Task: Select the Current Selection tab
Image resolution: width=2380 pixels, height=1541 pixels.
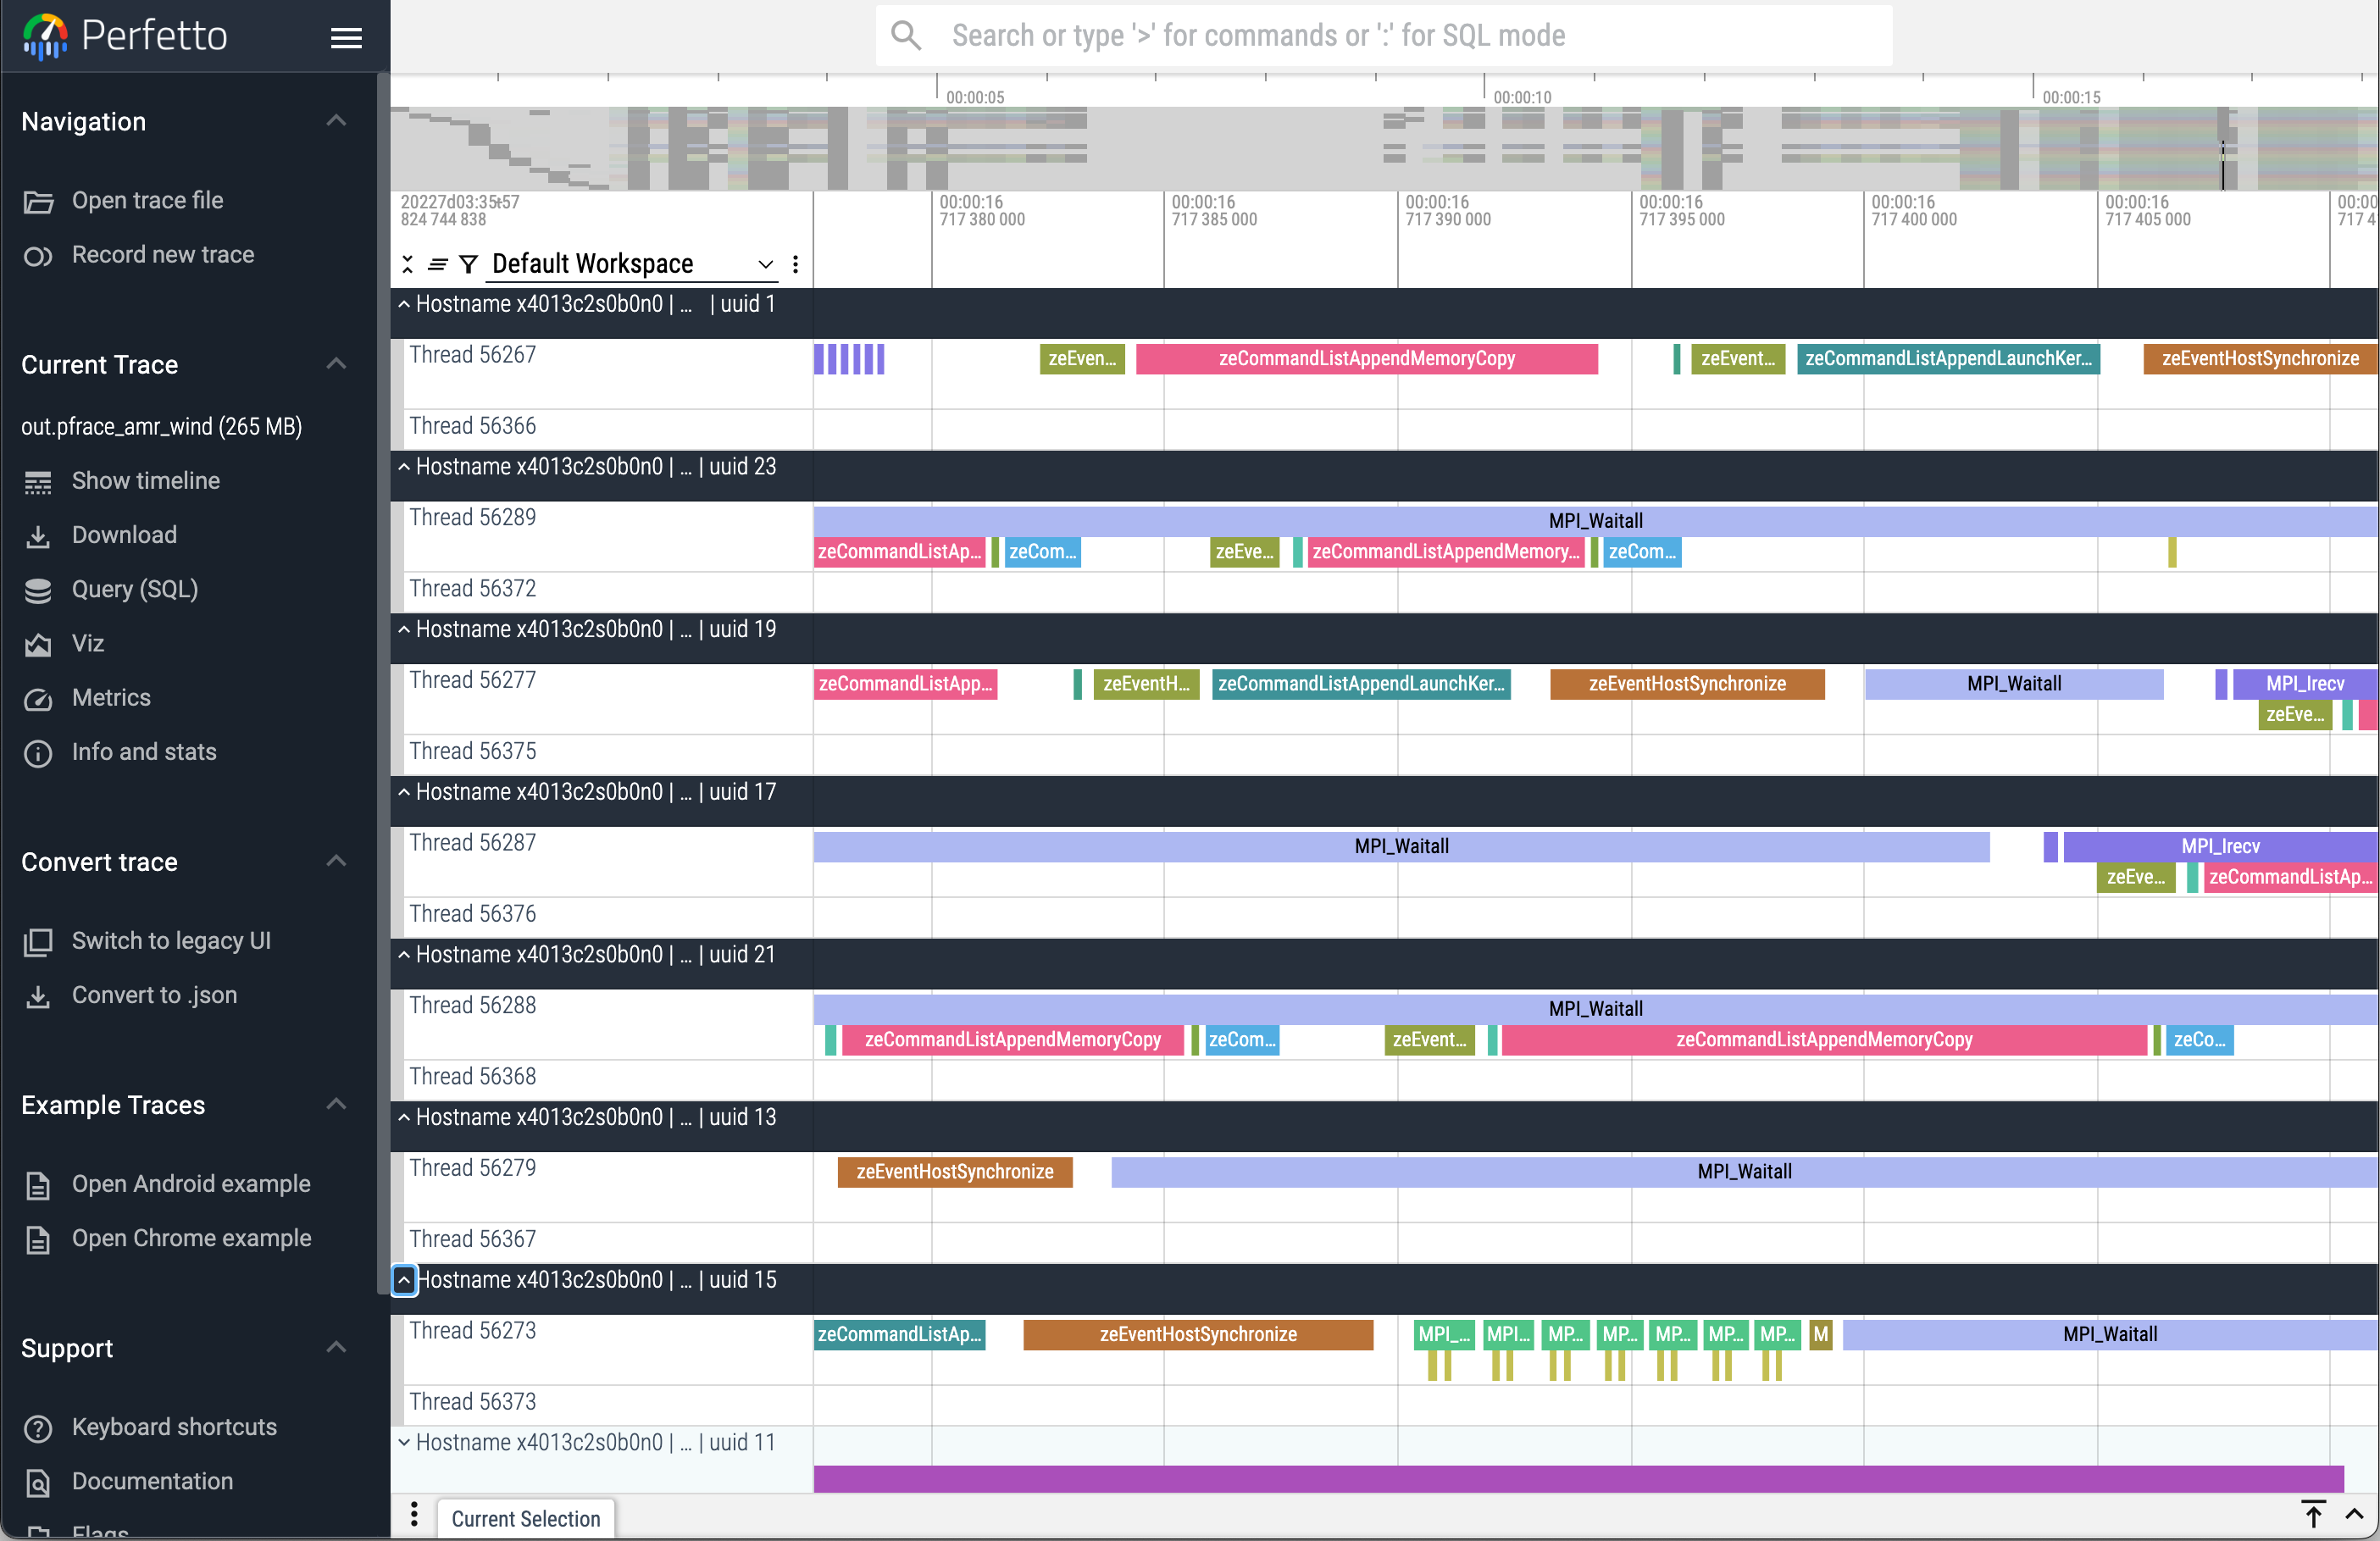Action: coord(526,1518)
